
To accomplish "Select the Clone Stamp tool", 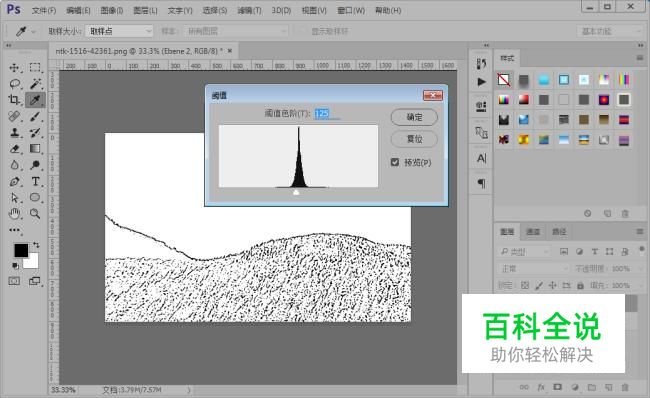I will click(x=15, y=133).
